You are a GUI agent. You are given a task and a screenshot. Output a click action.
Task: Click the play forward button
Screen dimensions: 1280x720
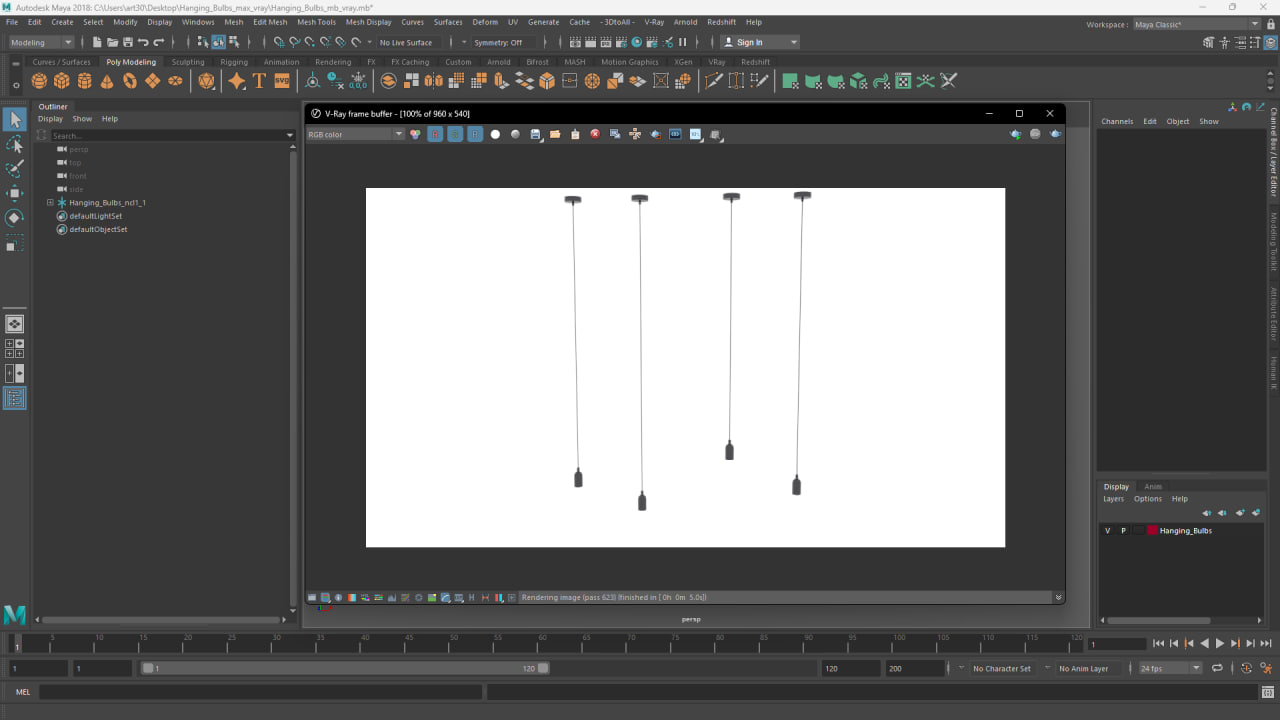1219,644
